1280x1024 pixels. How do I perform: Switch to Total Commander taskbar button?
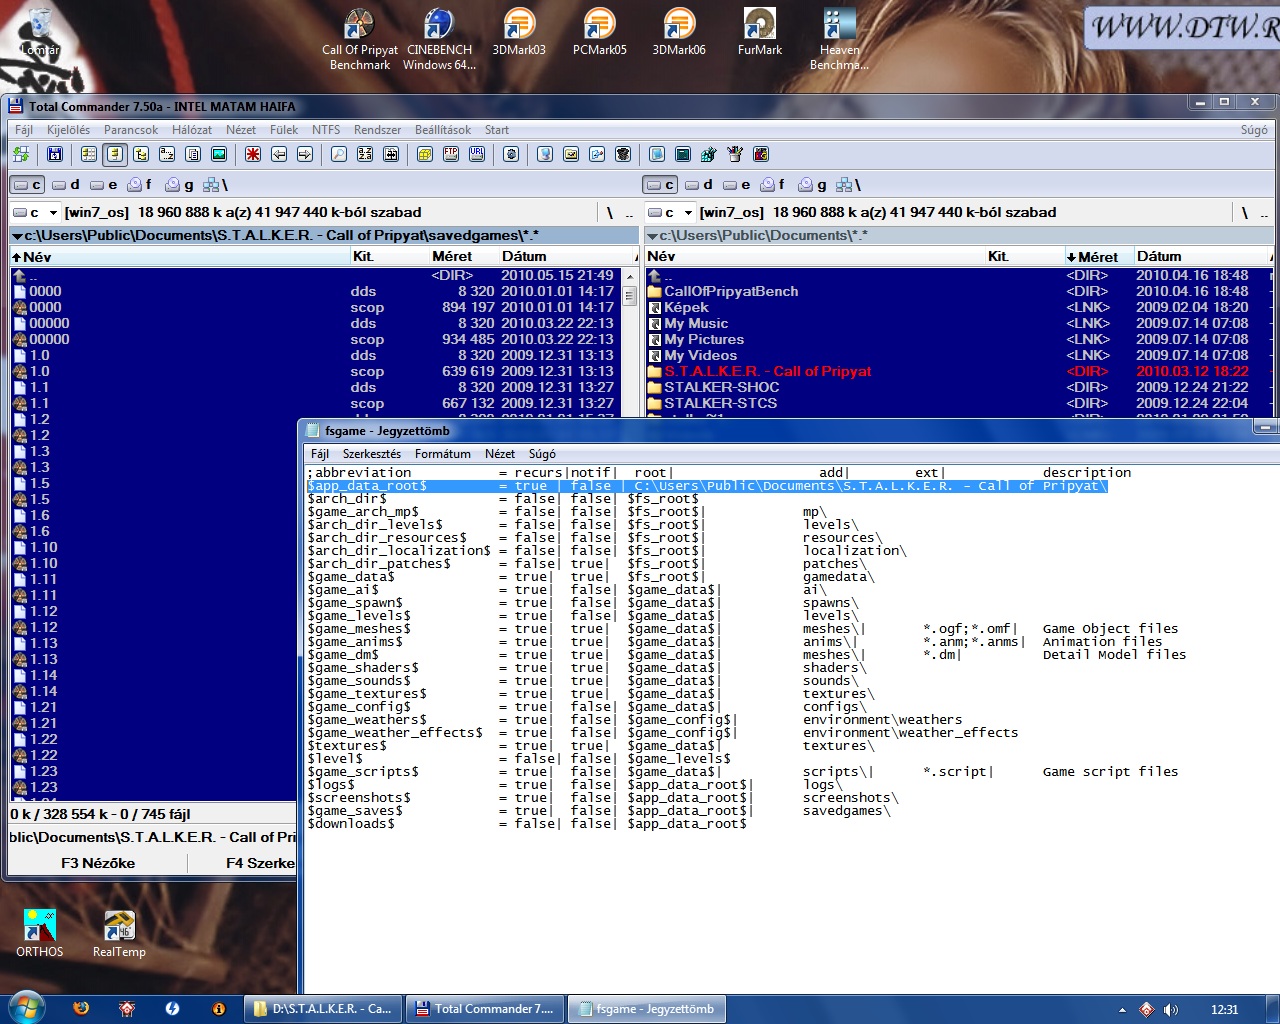(x=485, y=1009)
